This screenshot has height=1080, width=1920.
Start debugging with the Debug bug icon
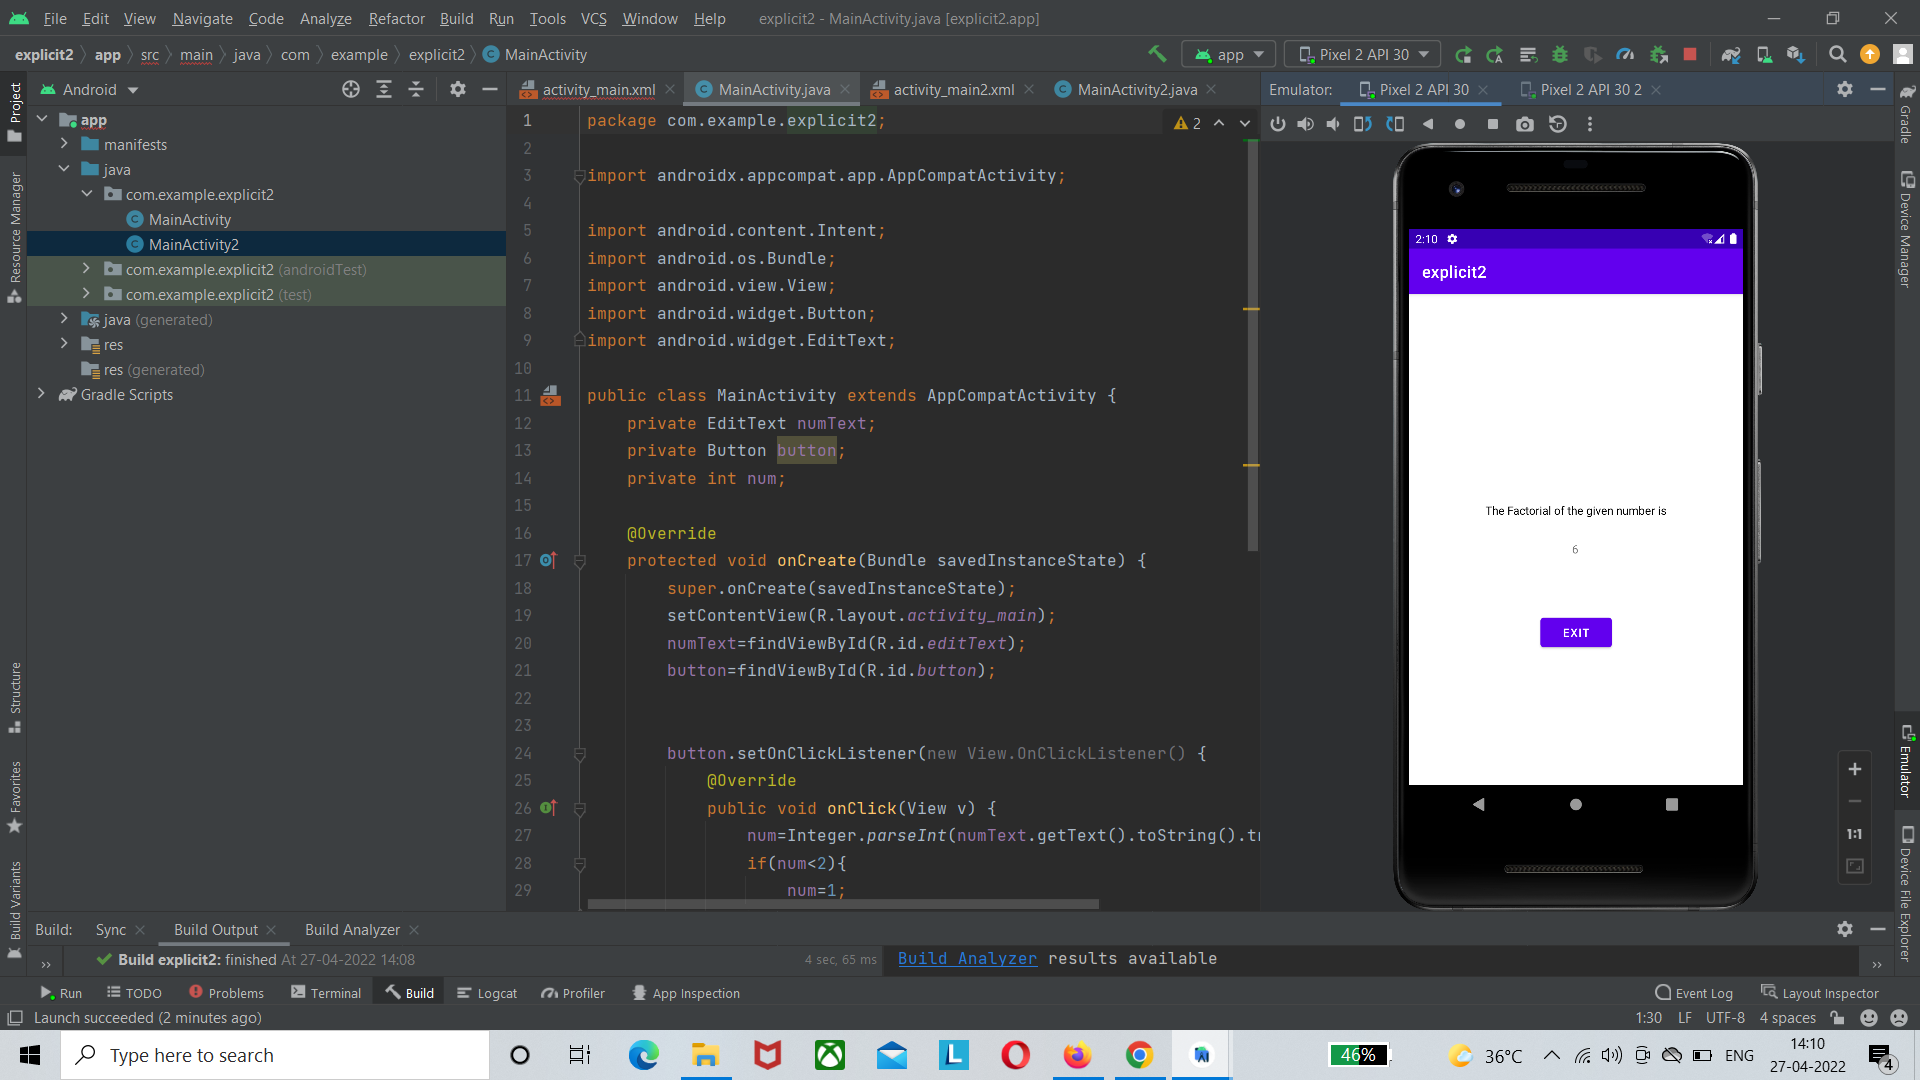tap(1561, 54)
